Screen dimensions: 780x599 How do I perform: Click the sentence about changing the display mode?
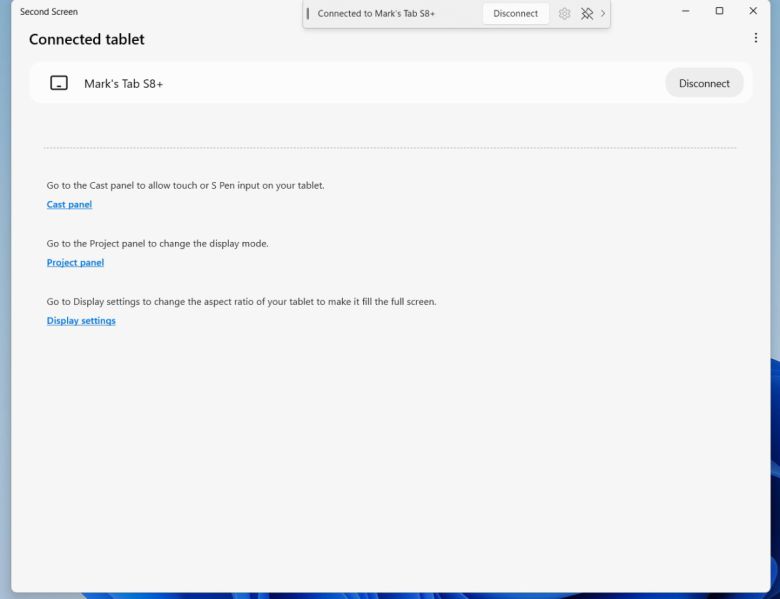tap(157, 243)
